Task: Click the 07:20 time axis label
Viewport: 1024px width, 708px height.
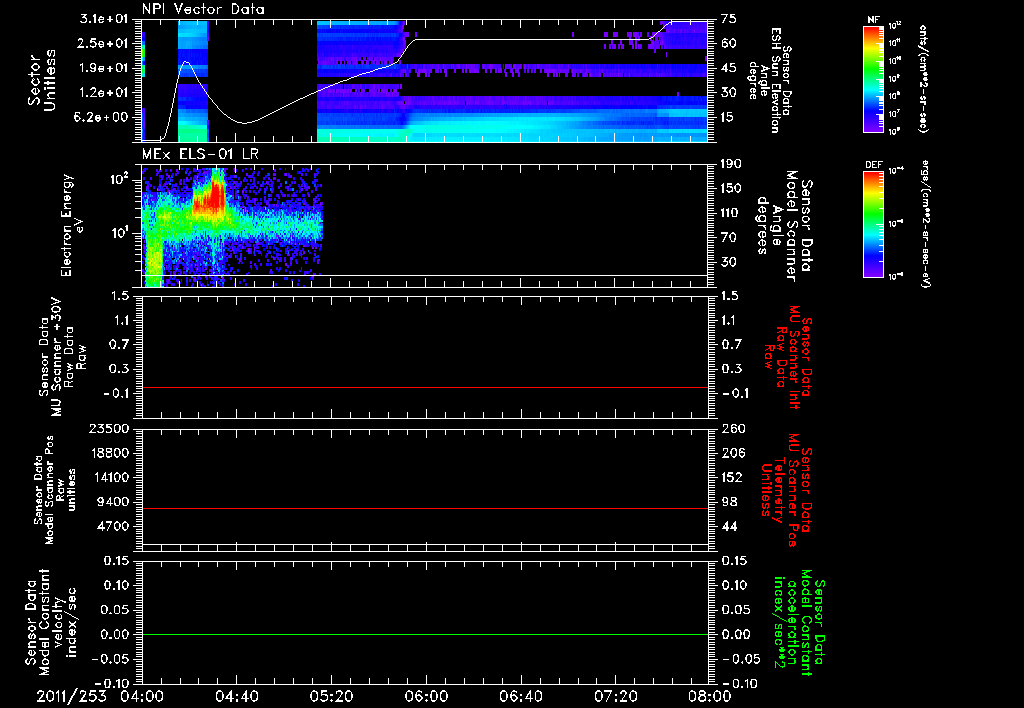Action: [616, 696]
